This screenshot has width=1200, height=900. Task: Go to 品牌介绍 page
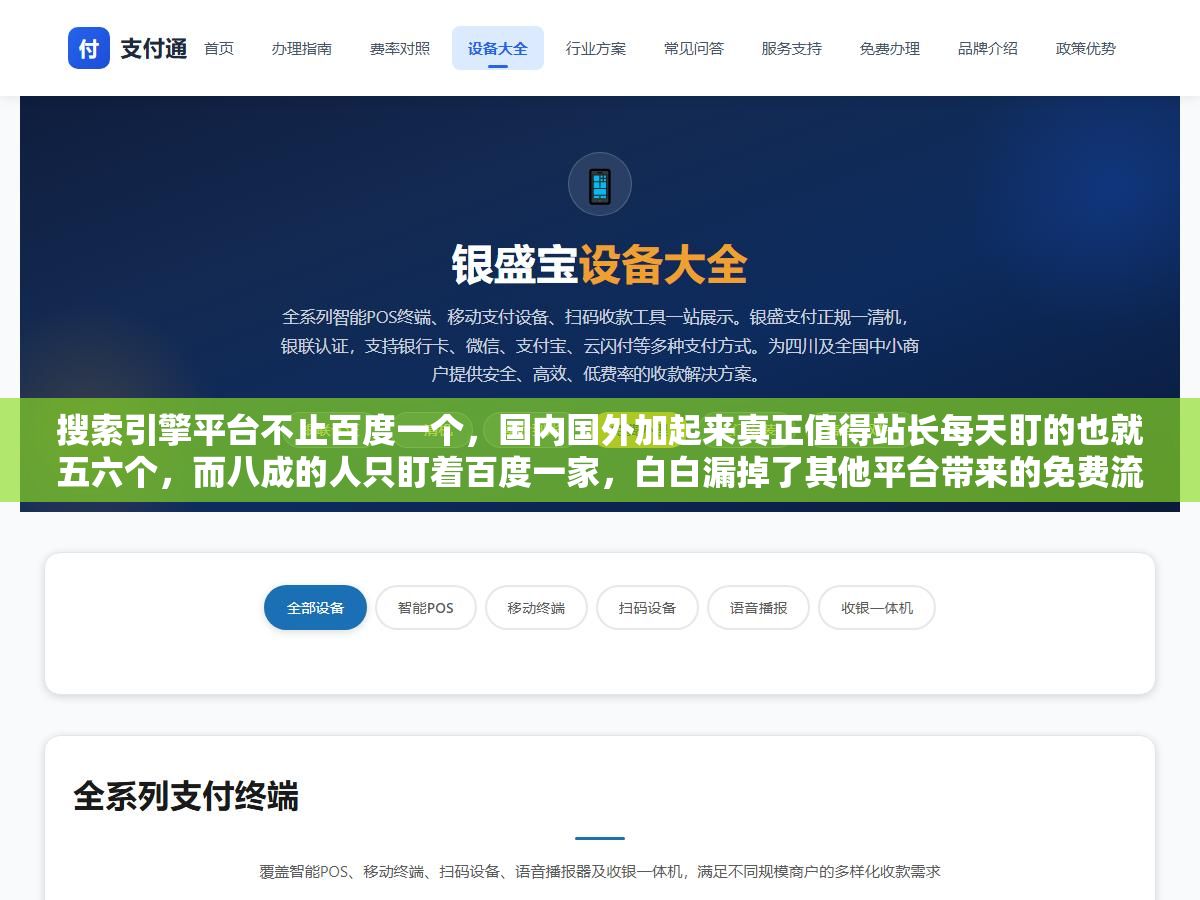point(988,48)
